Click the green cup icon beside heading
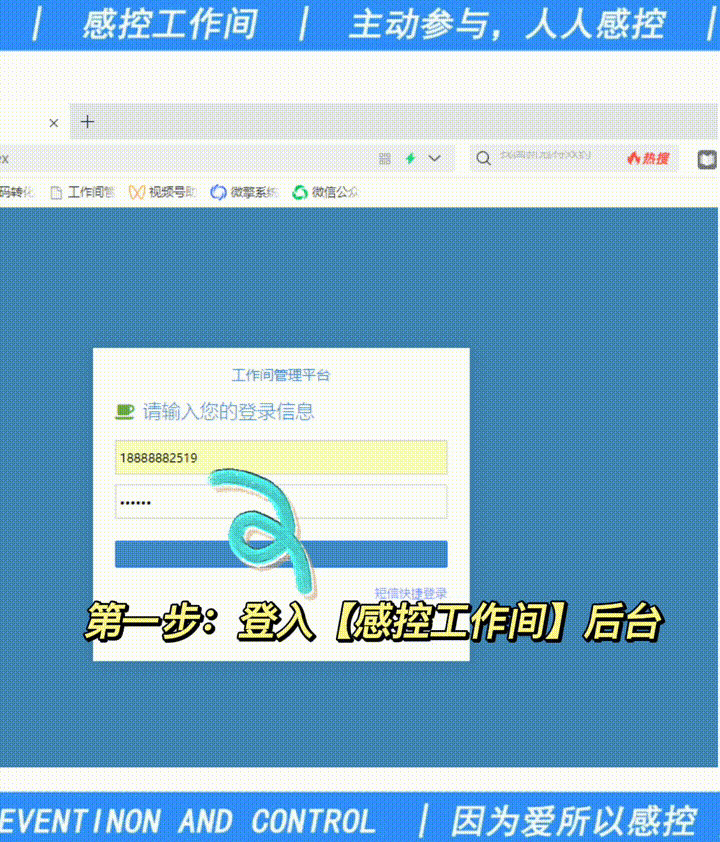The image size is (720, 842). pyautogui.click(x=125, y=412)
